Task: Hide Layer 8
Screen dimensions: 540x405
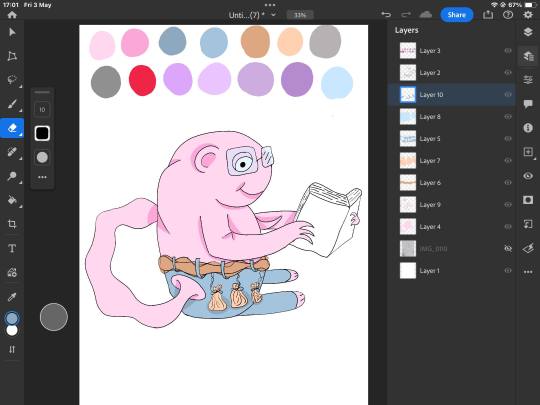Action: coord(508,117)
